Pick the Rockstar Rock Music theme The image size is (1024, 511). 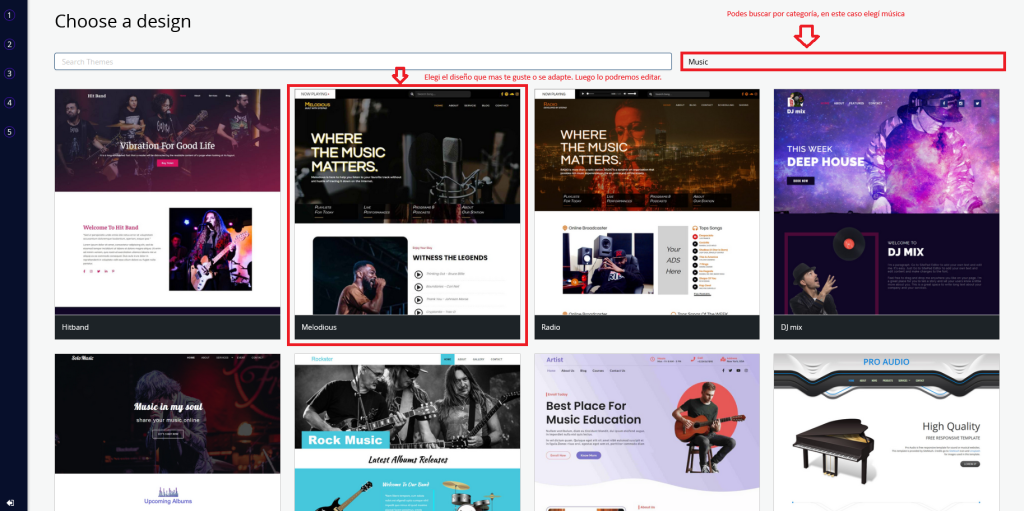407,432
